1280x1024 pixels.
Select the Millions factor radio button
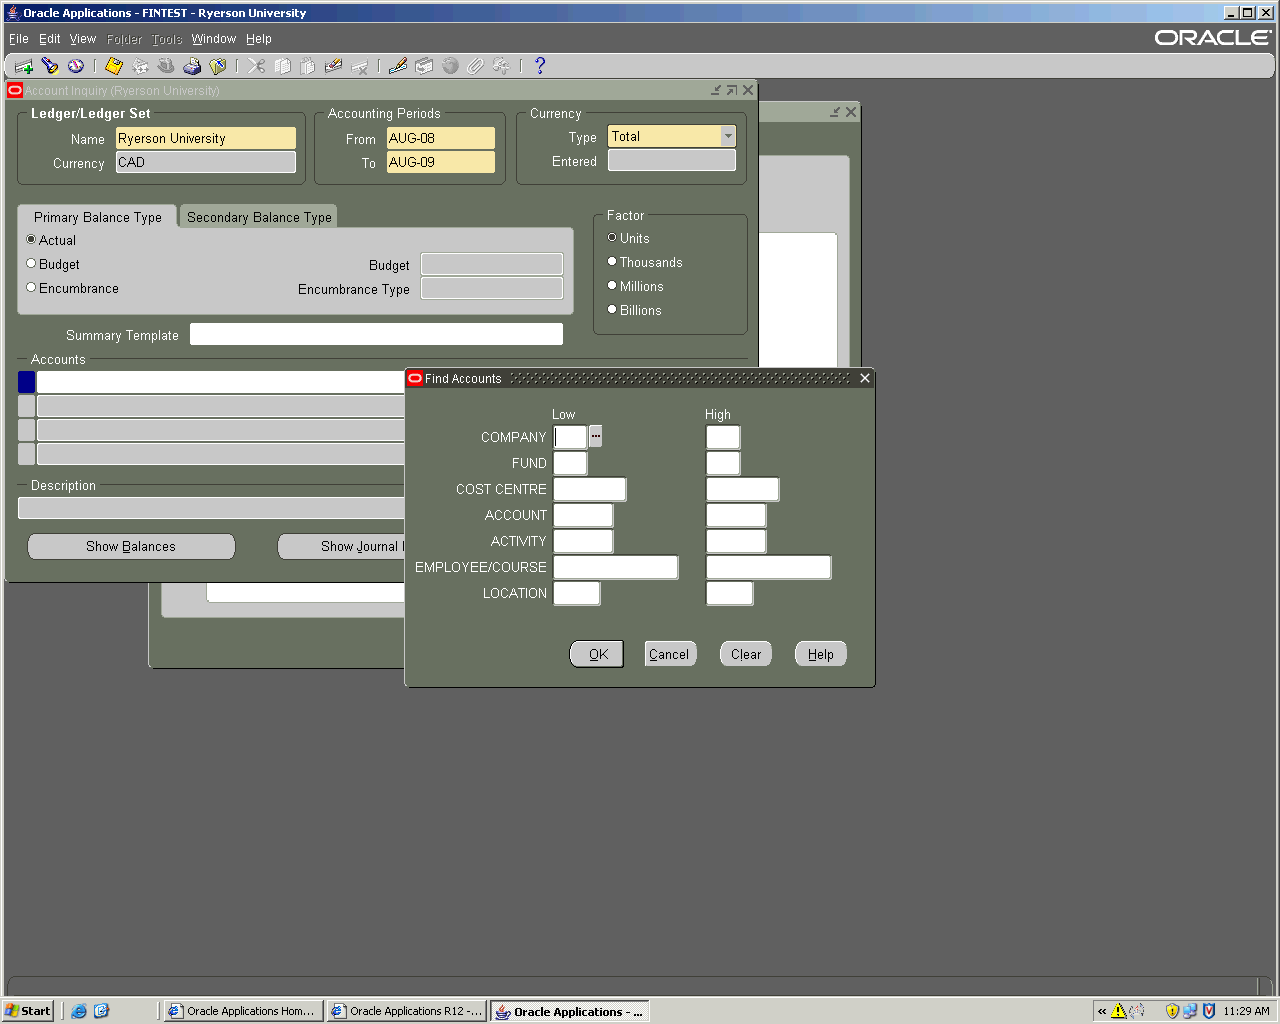click(x=612, y=286)
